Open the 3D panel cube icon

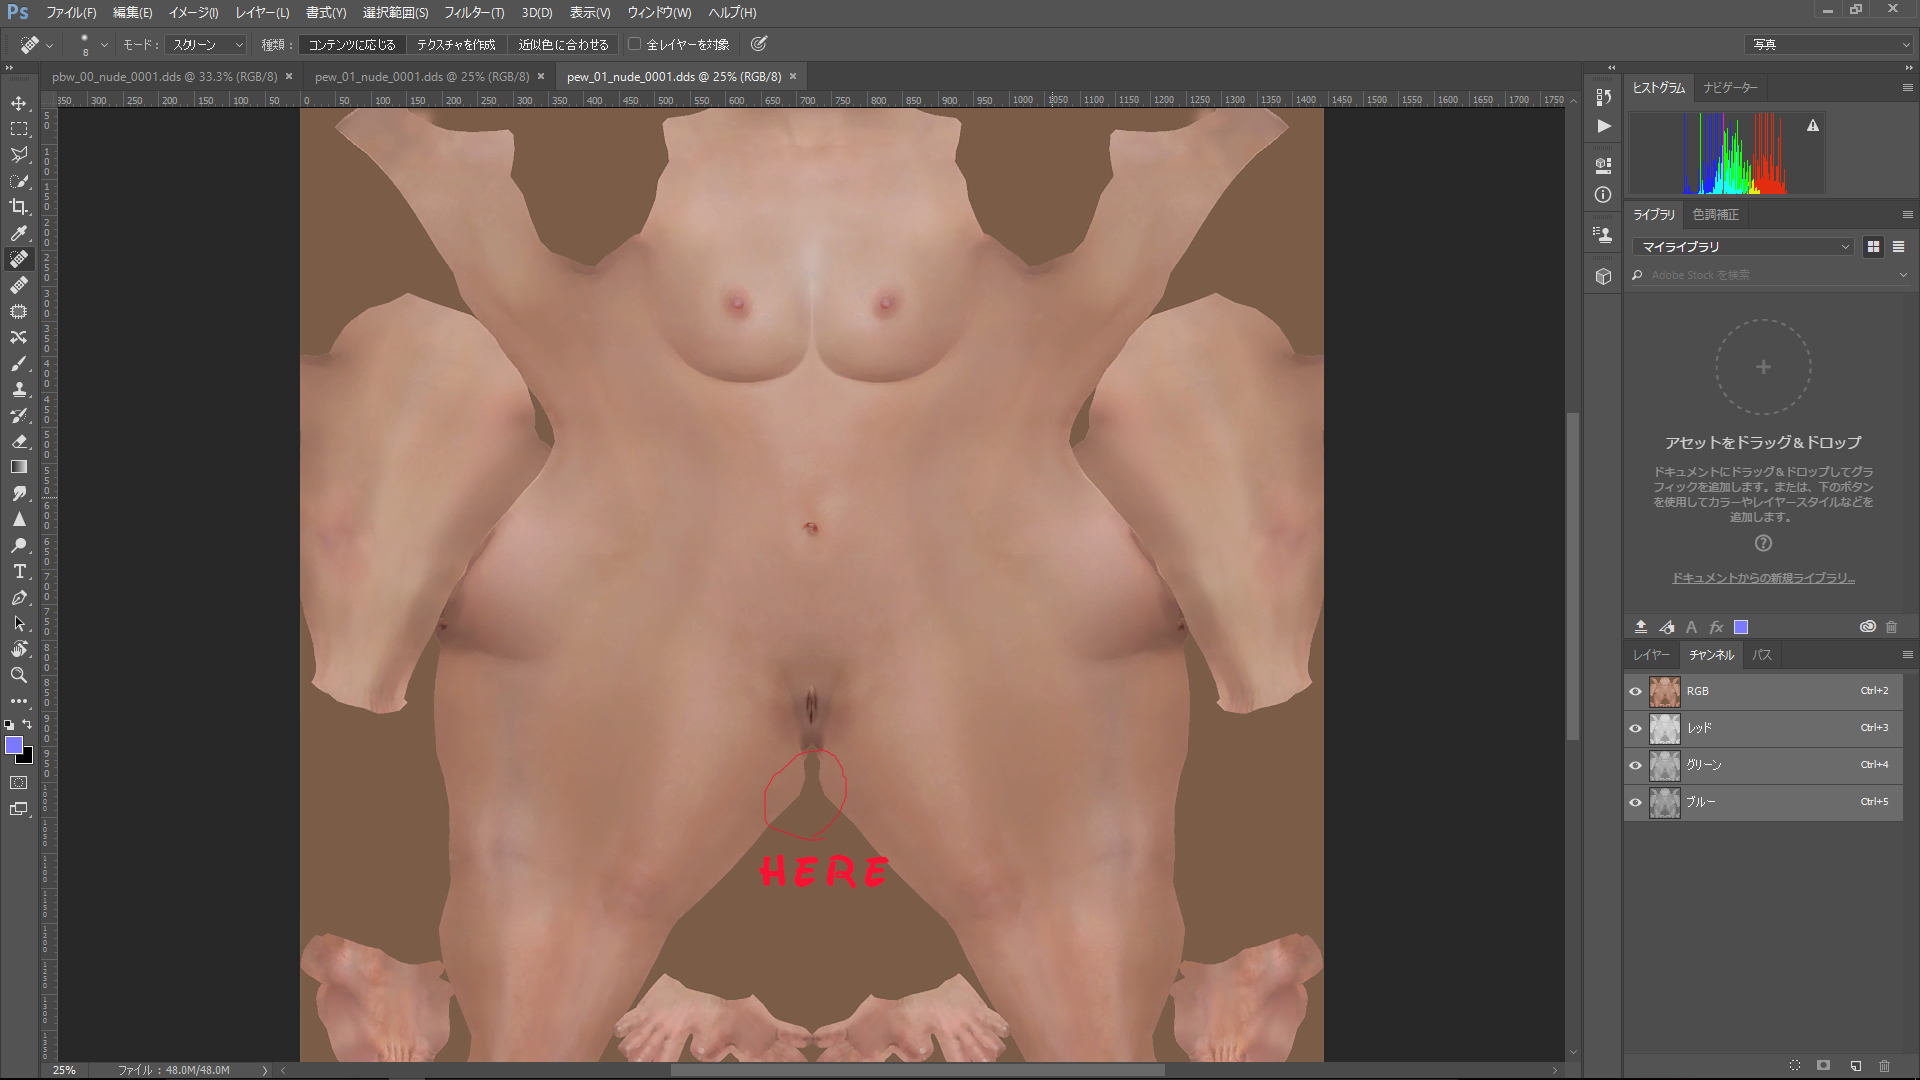point(1604,277)
